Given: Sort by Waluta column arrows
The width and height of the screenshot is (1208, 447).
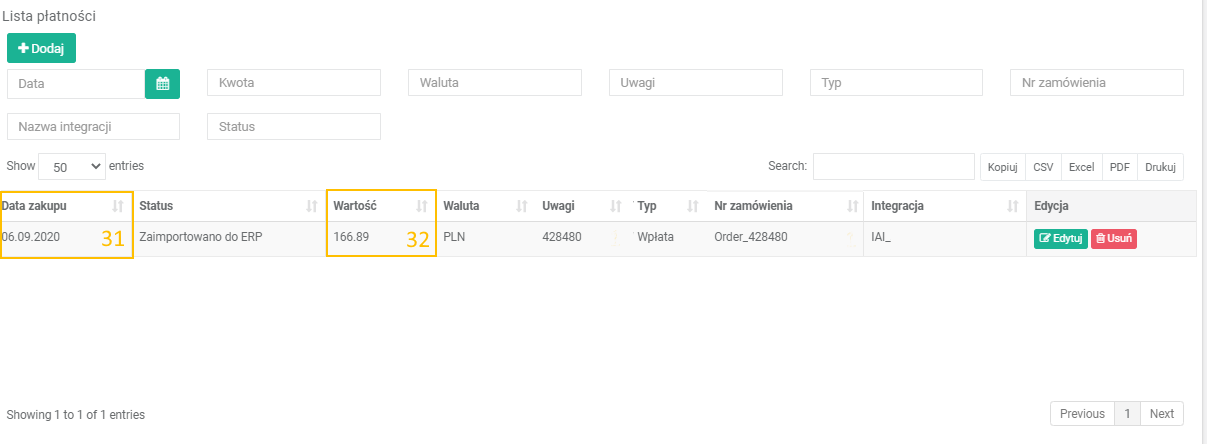Looking at the screenshot, I should tap(521, 206).
